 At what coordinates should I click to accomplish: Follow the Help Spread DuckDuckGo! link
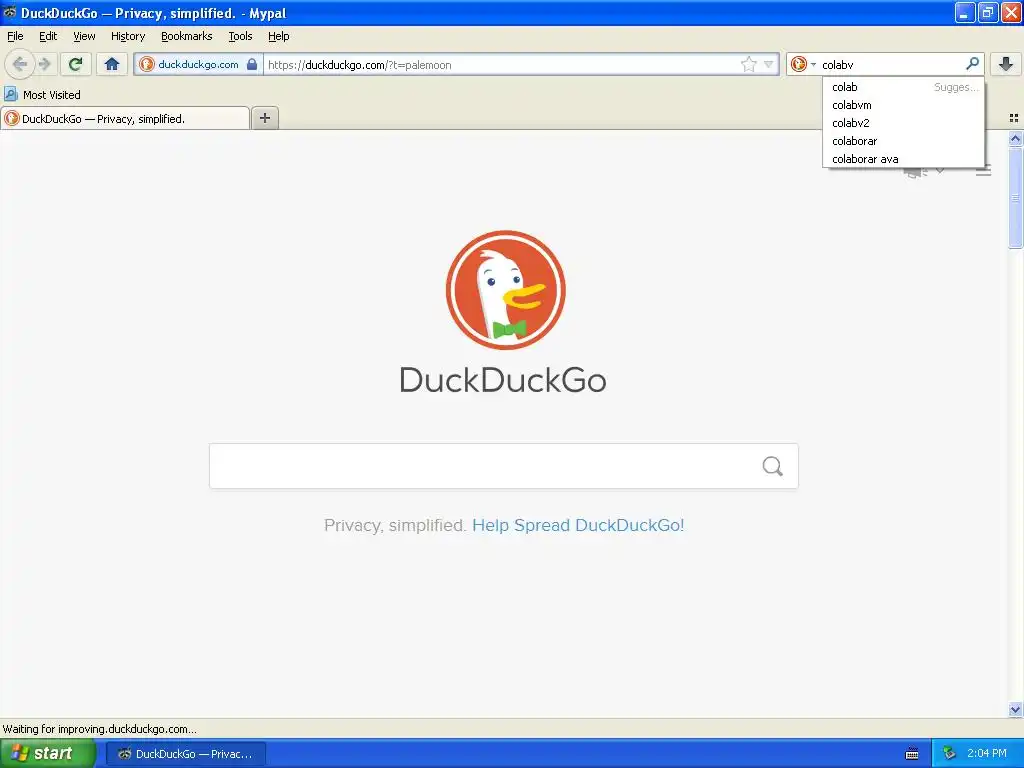pos(578,525)
